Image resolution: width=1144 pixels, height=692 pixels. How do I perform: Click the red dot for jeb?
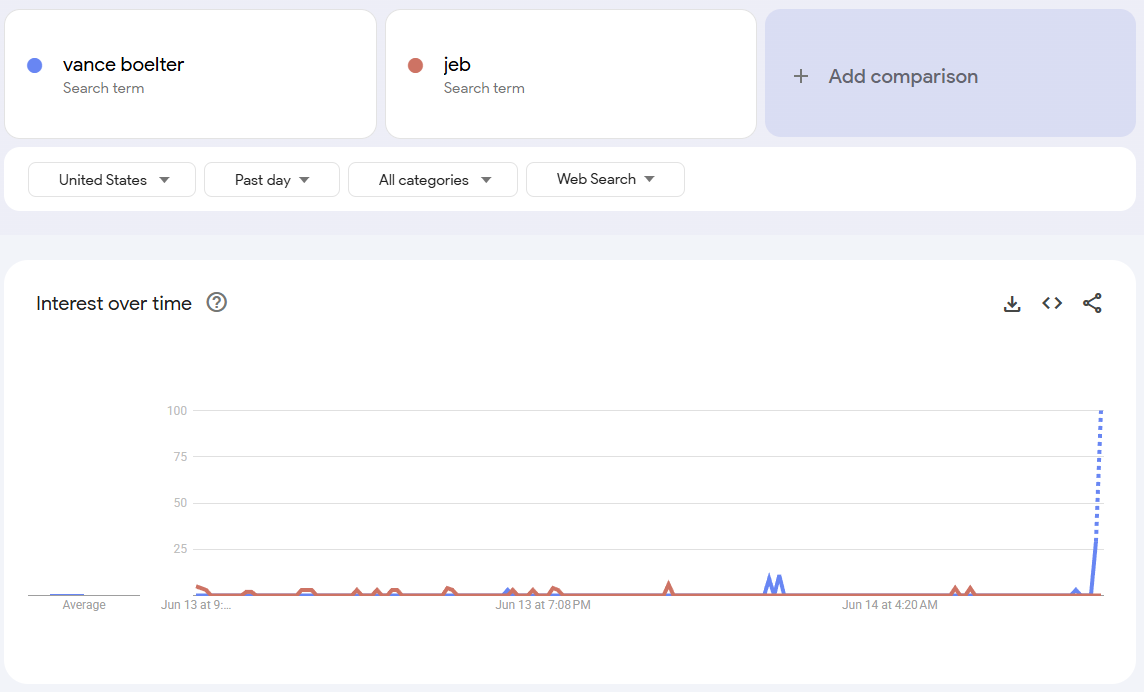click(x=415, y=66)
